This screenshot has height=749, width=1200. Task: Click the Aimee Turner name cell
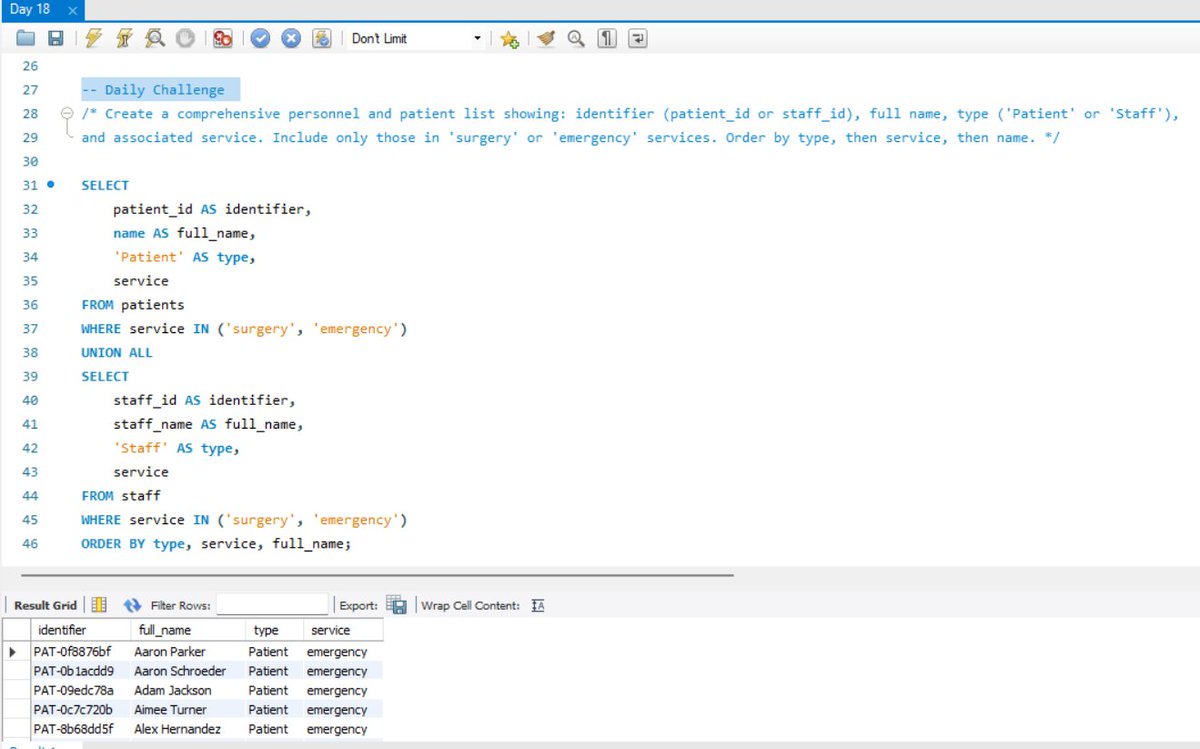(187, 710)
